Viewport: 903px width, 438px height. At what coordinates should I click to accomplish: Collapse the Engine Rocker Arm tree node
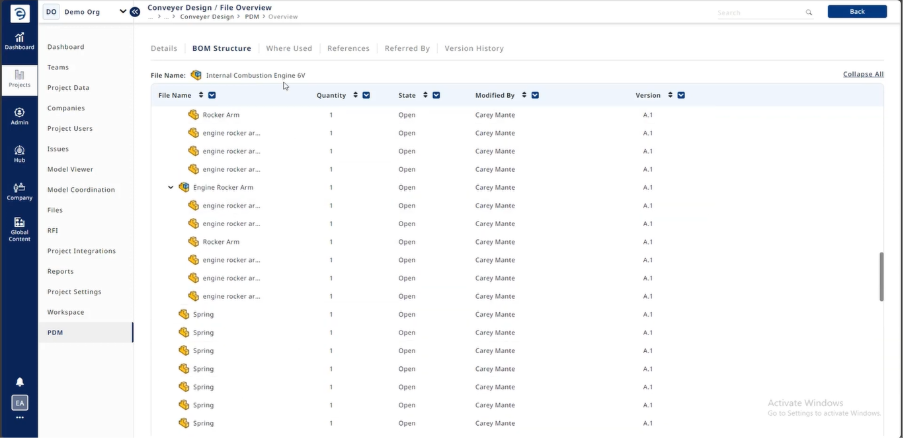(x=171, y=187)
